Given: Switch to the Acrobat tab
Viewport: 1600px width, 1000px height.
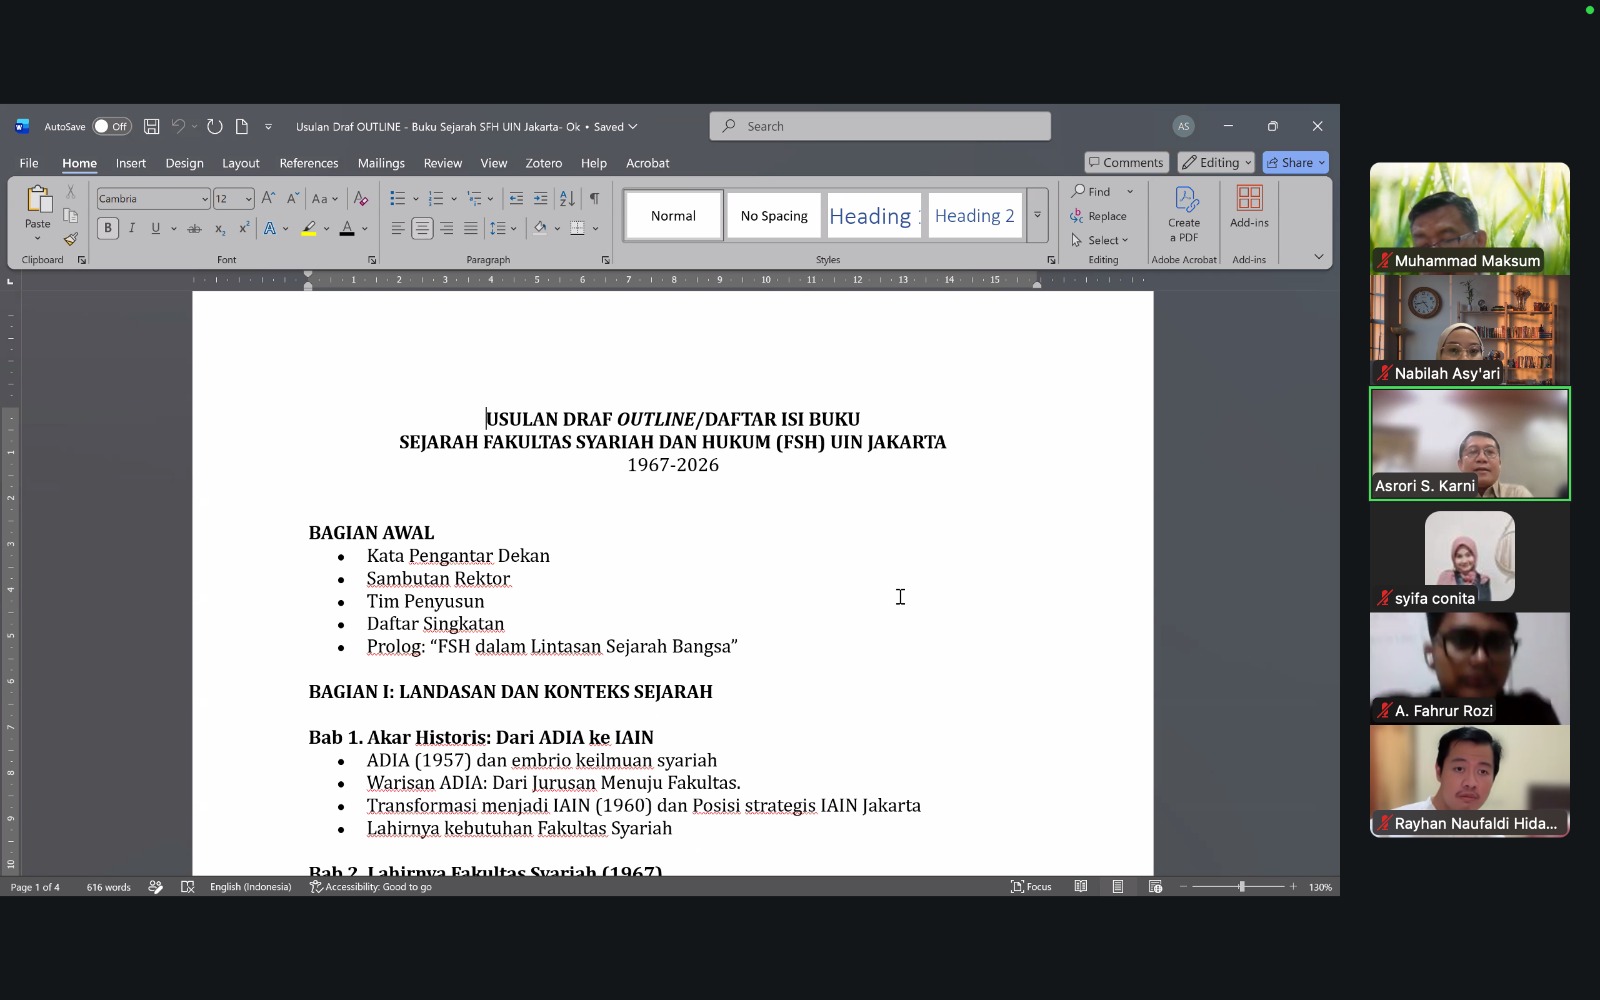Looking at the screenshot, I should click(647, 163).
